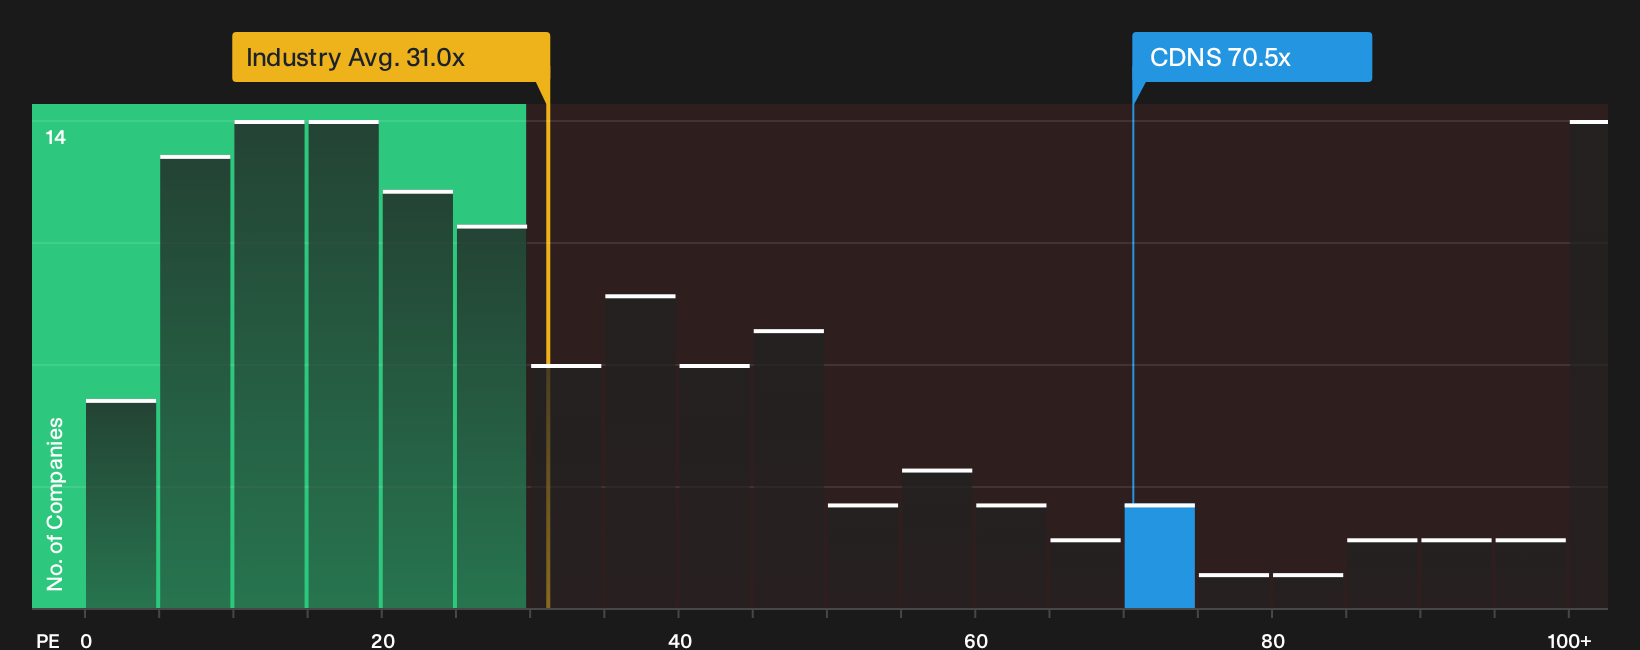Click the CDNS 70.5x label
The width and height of the screenshot is (1640, 650).
(x=1252, y=57)
